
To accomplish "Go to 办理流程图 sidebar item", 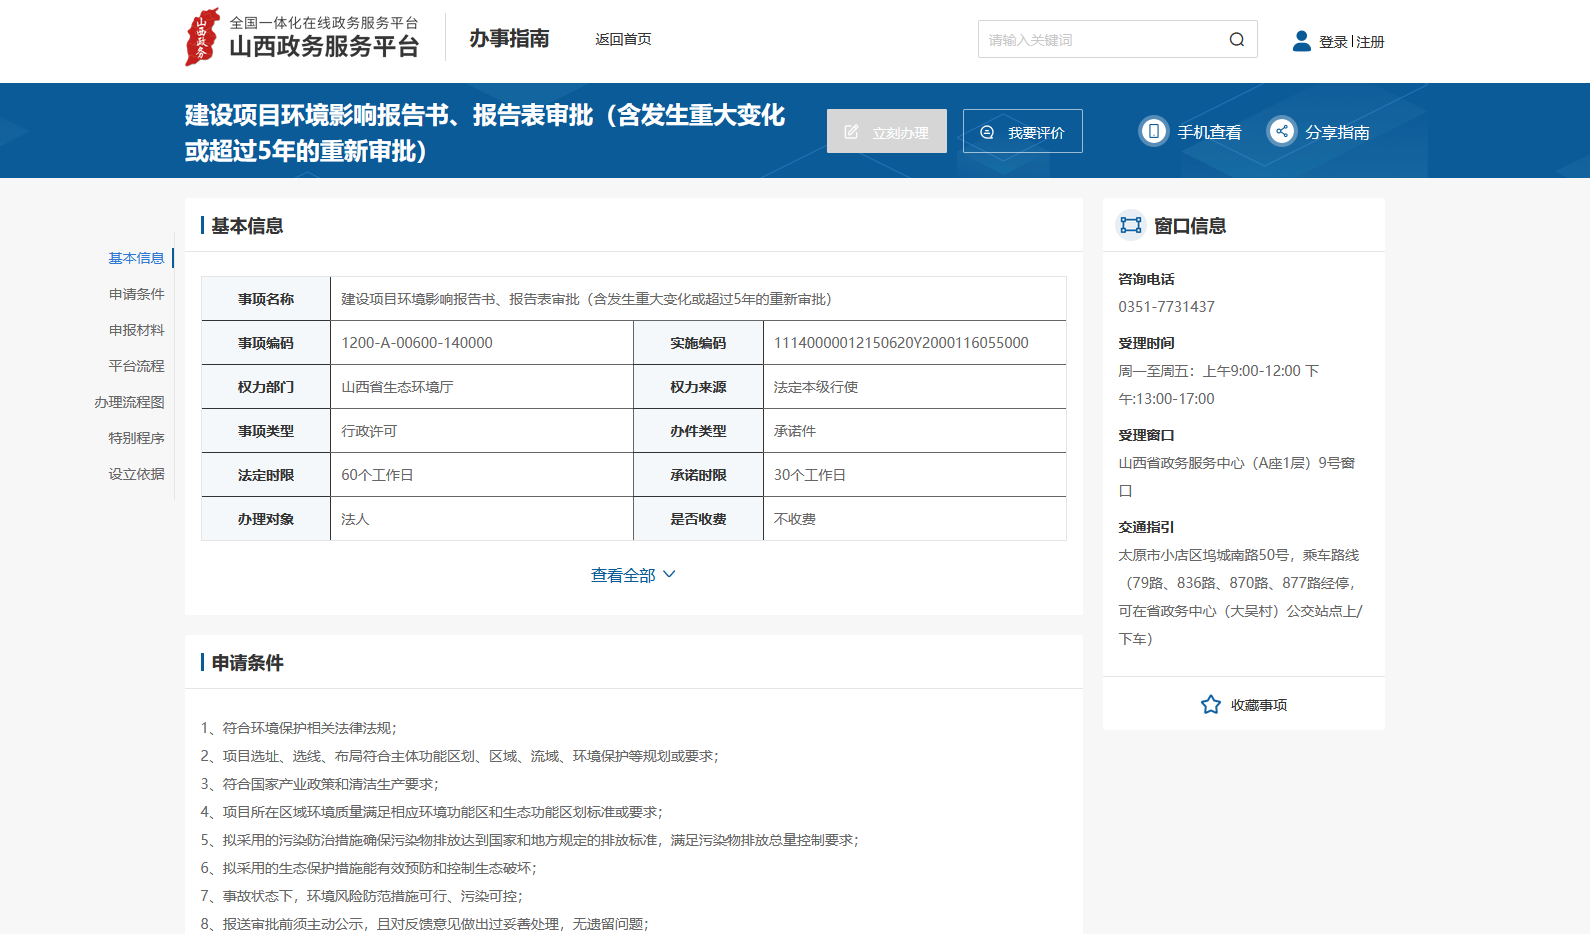I will pos(129,402).
